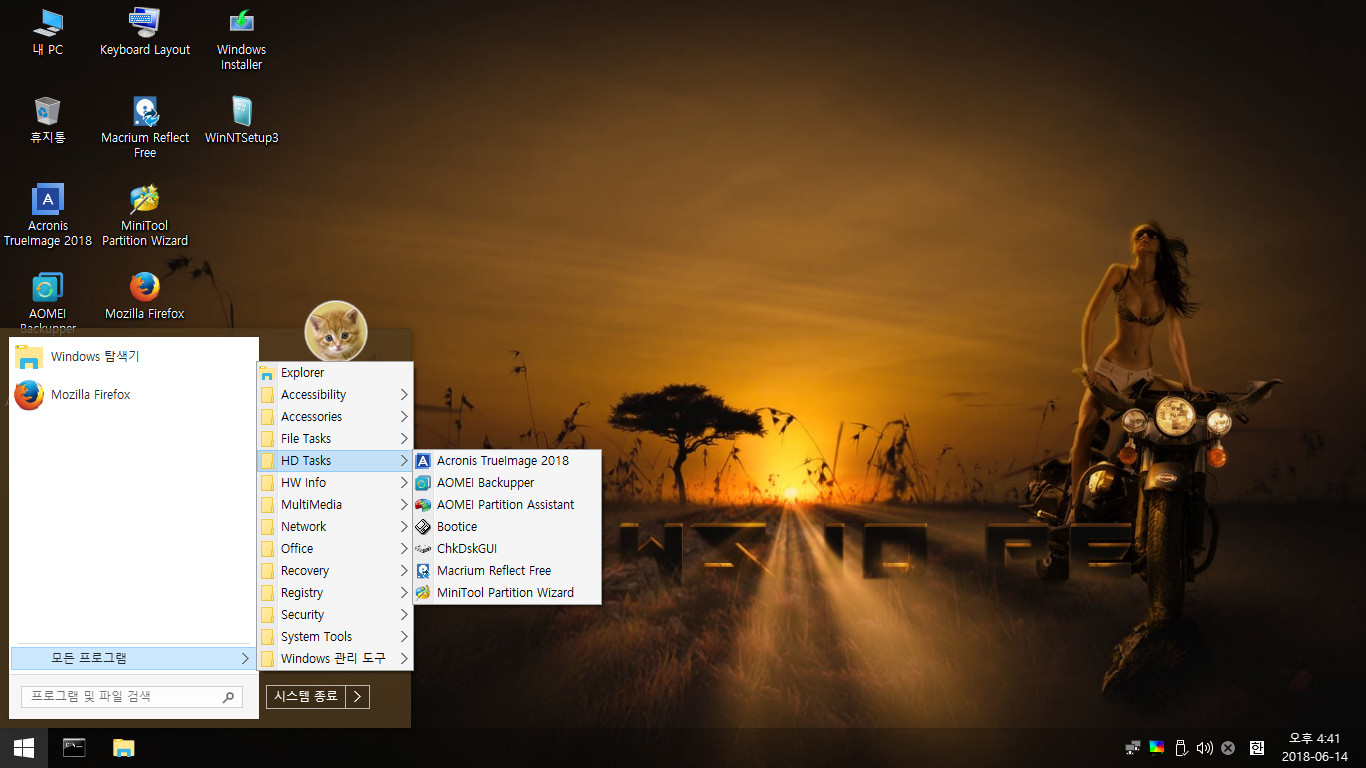Click the Windows Start button

click(24, 748)
